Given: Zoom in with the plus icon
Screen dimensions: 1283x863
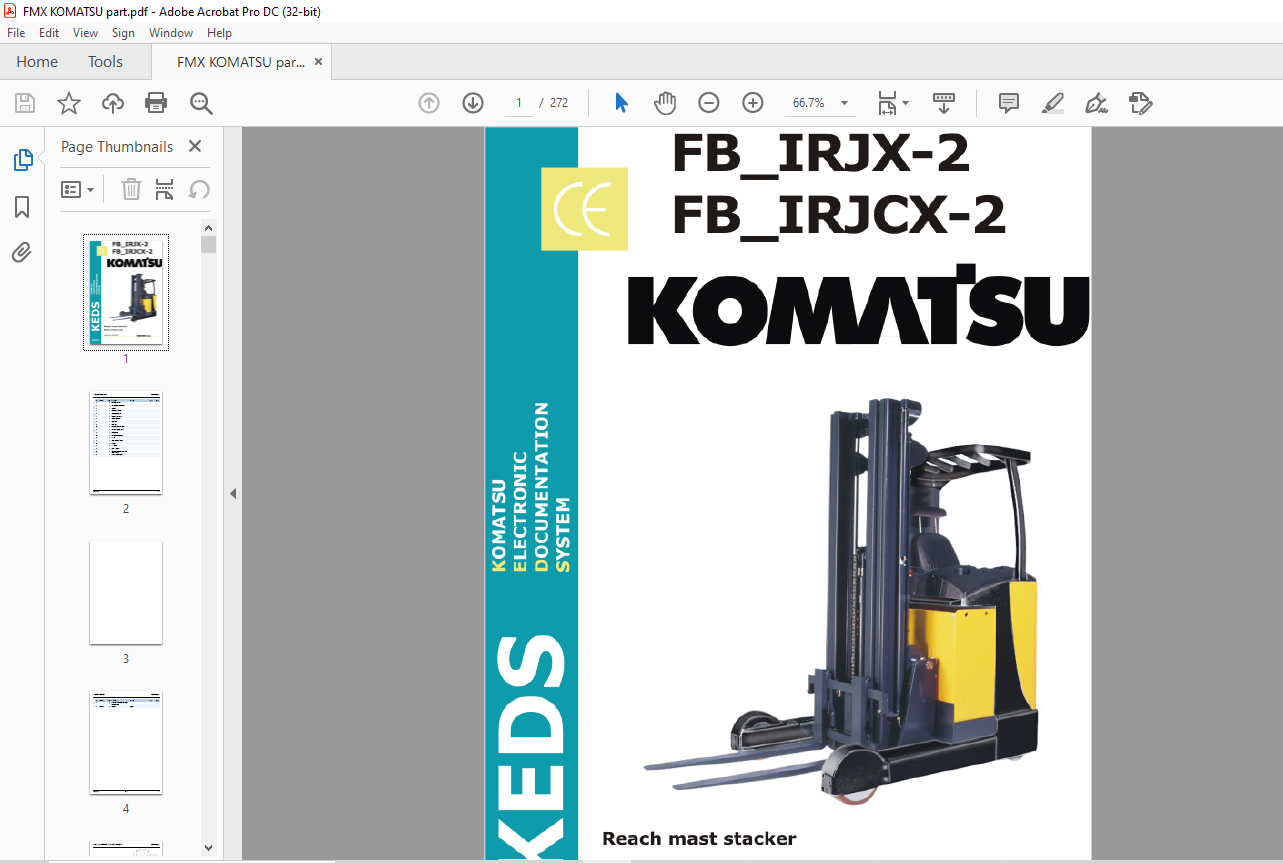Looking at the screenshot, I should click(753, 103).
